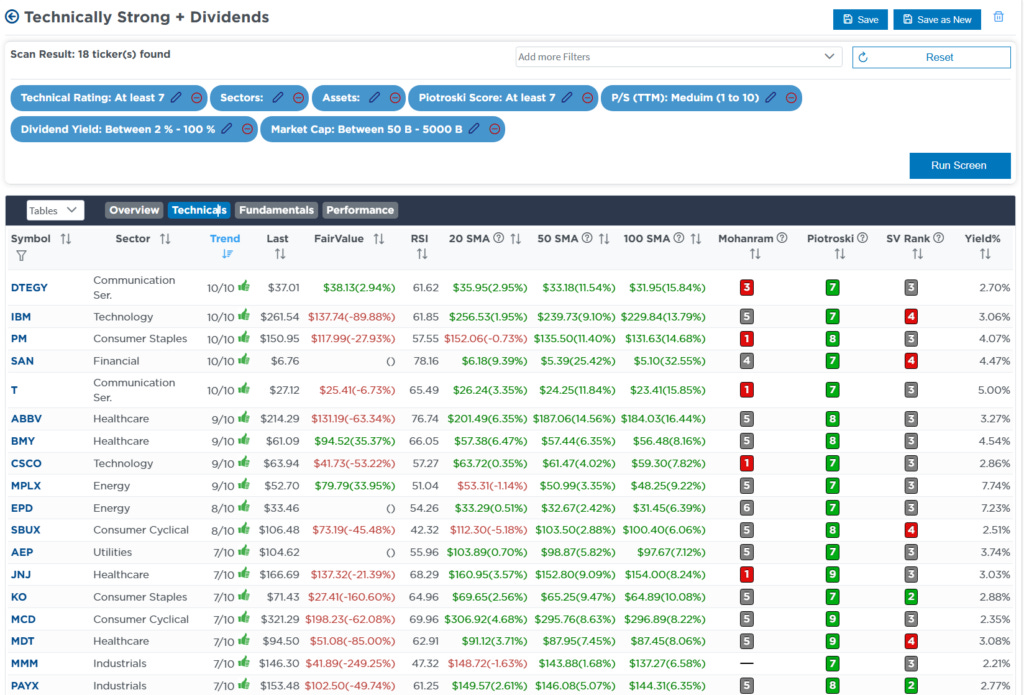The width and height of the screenshot is (1024, 695).
Task: Sort the table by Yield%
Action: [x=985, y=254]
